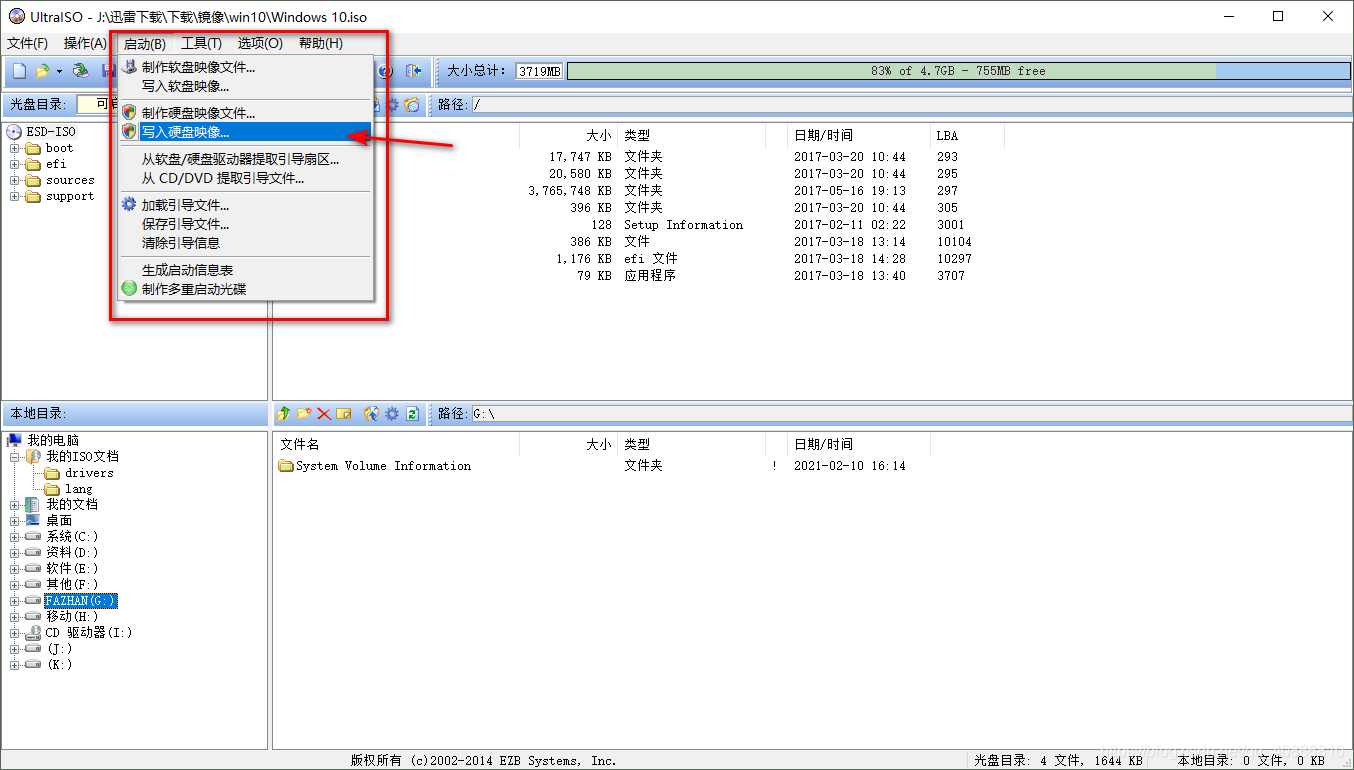
Task: Expand the boot folder node
Action: [15, 148]
